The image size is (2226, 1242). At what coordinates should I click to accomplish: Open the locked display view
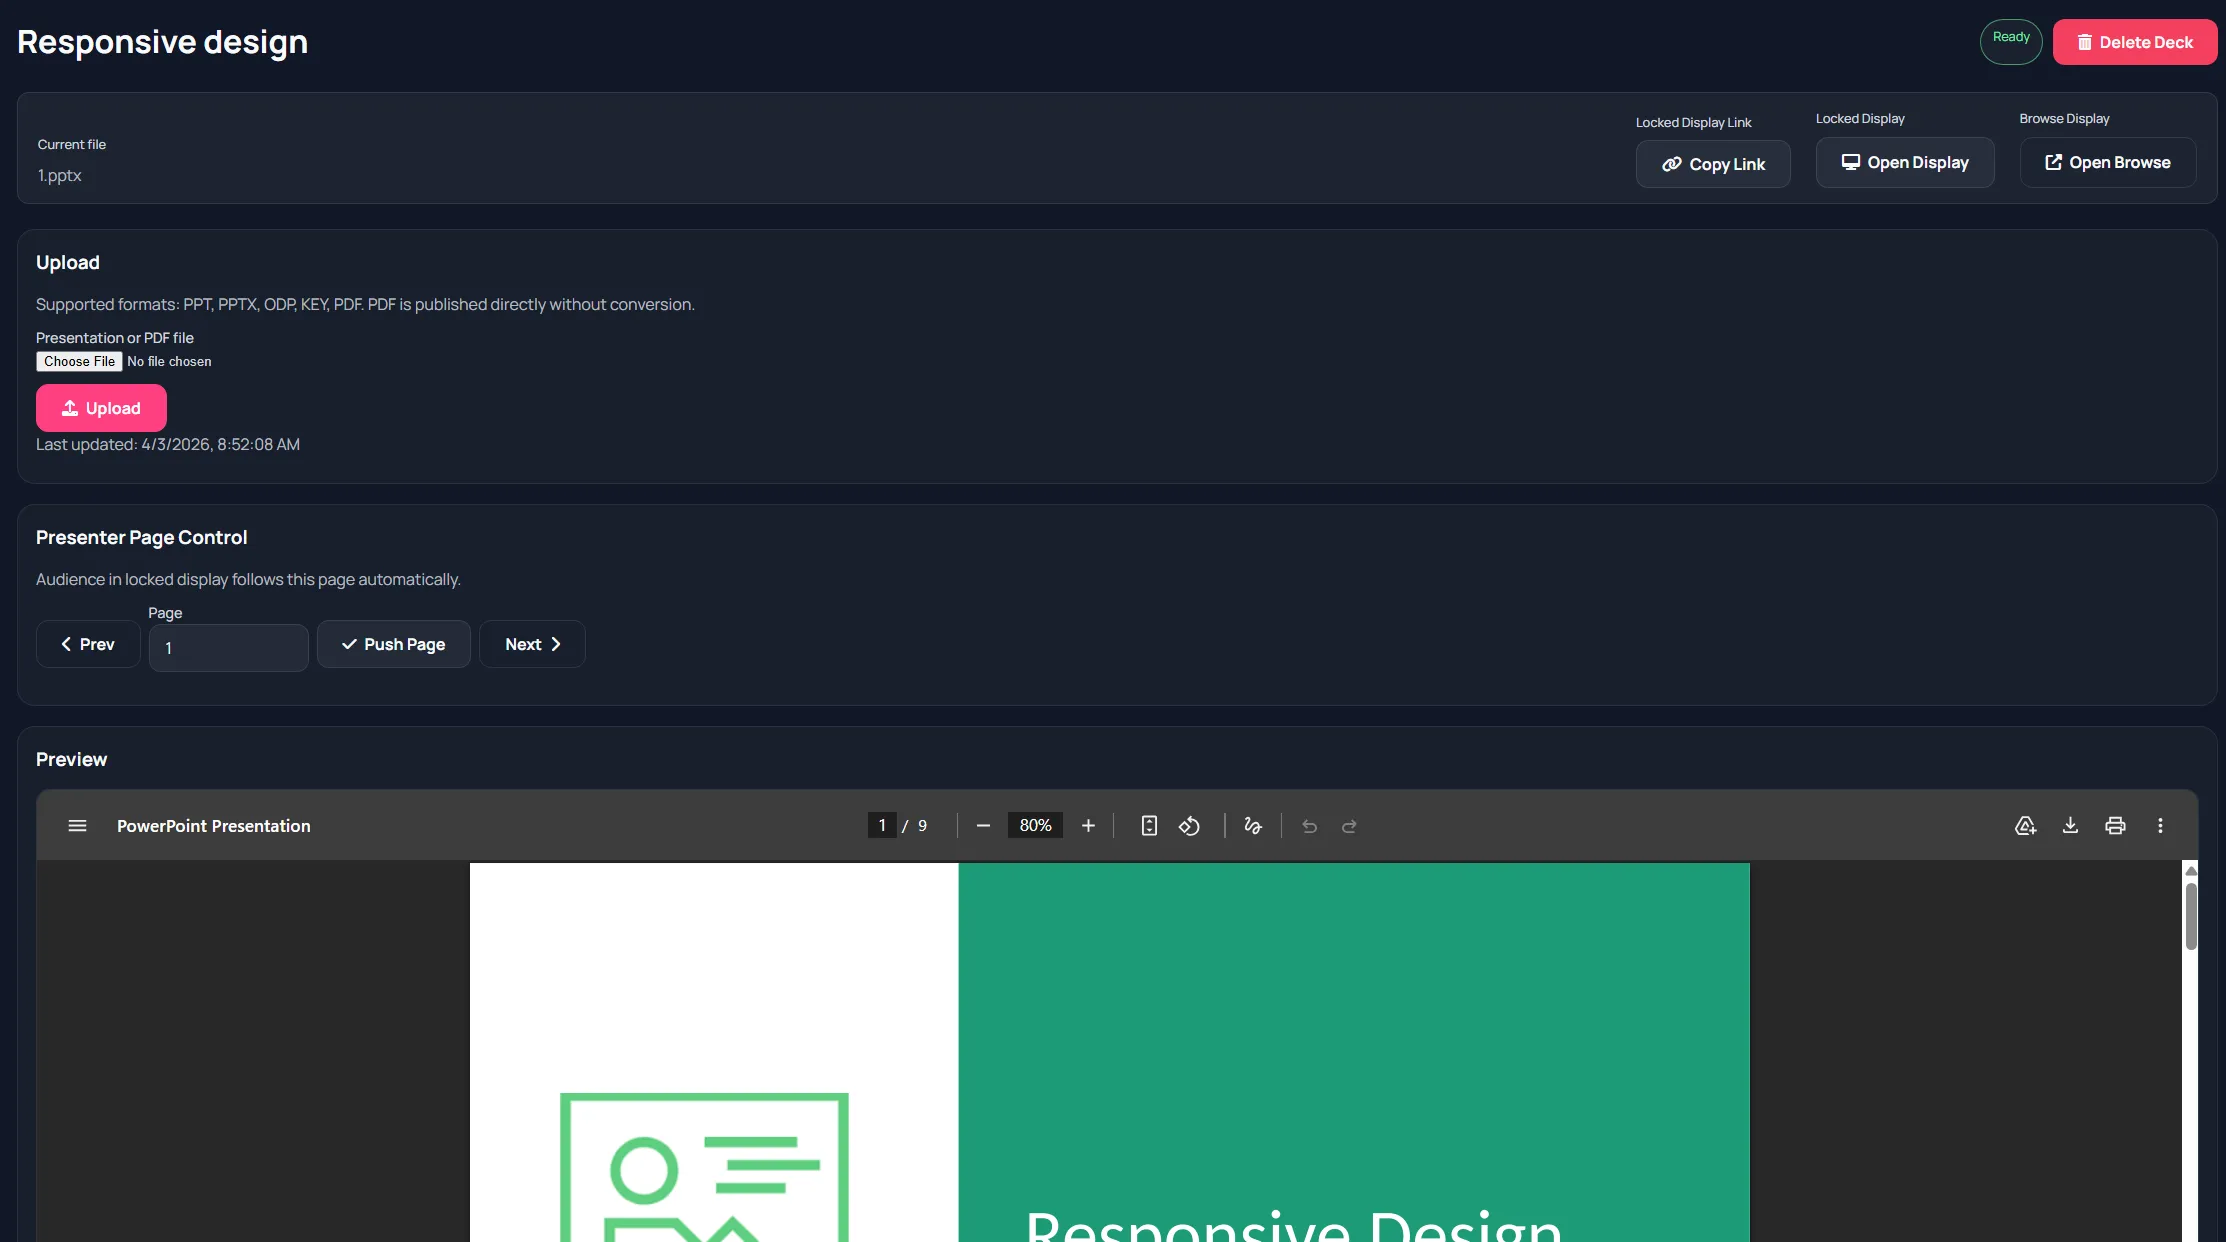(x=1905, y=162)
